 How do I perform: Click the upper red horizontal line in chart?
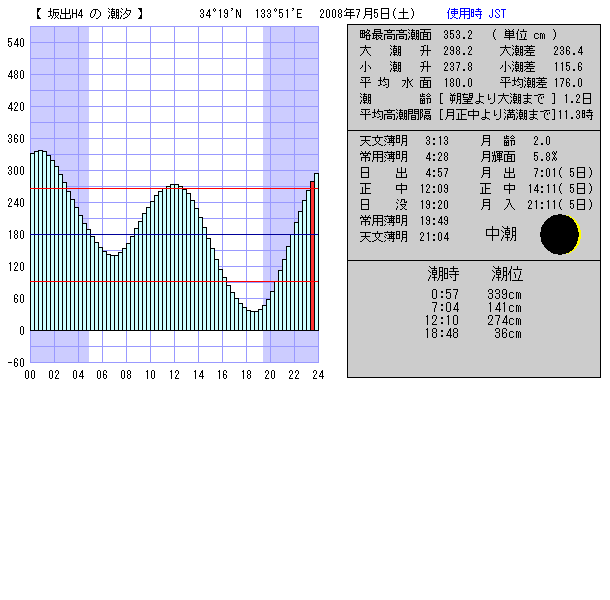(x=174, y=189)
